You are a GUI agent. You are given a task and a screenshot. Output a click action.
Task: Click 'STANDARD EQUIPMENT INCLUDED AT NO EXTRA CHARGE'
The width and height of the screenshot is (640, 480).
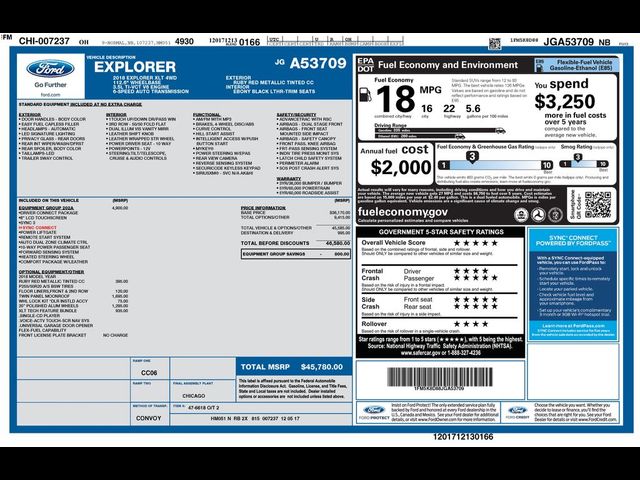pyautogui.click(x=80, y=104)
